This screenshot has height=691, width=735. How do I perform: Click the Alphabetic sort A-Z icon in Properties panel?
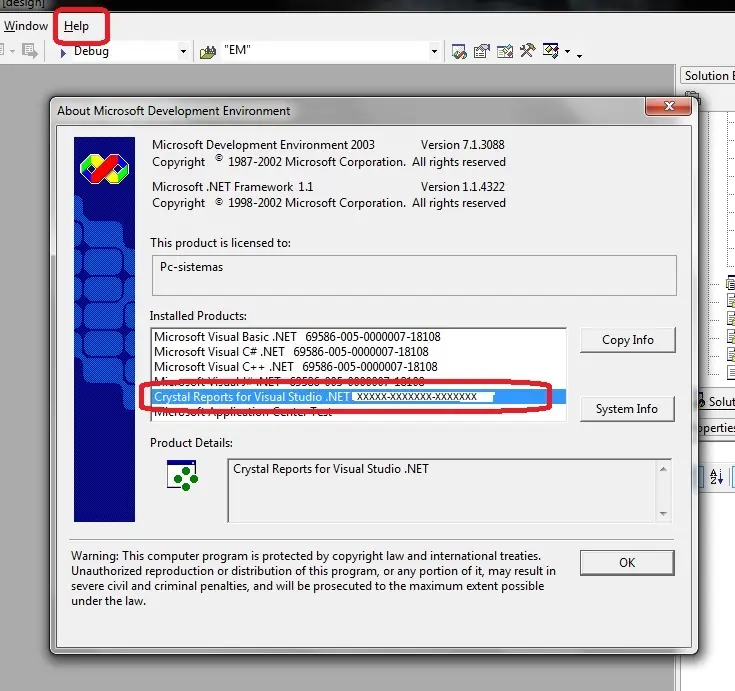pos(716,477)
